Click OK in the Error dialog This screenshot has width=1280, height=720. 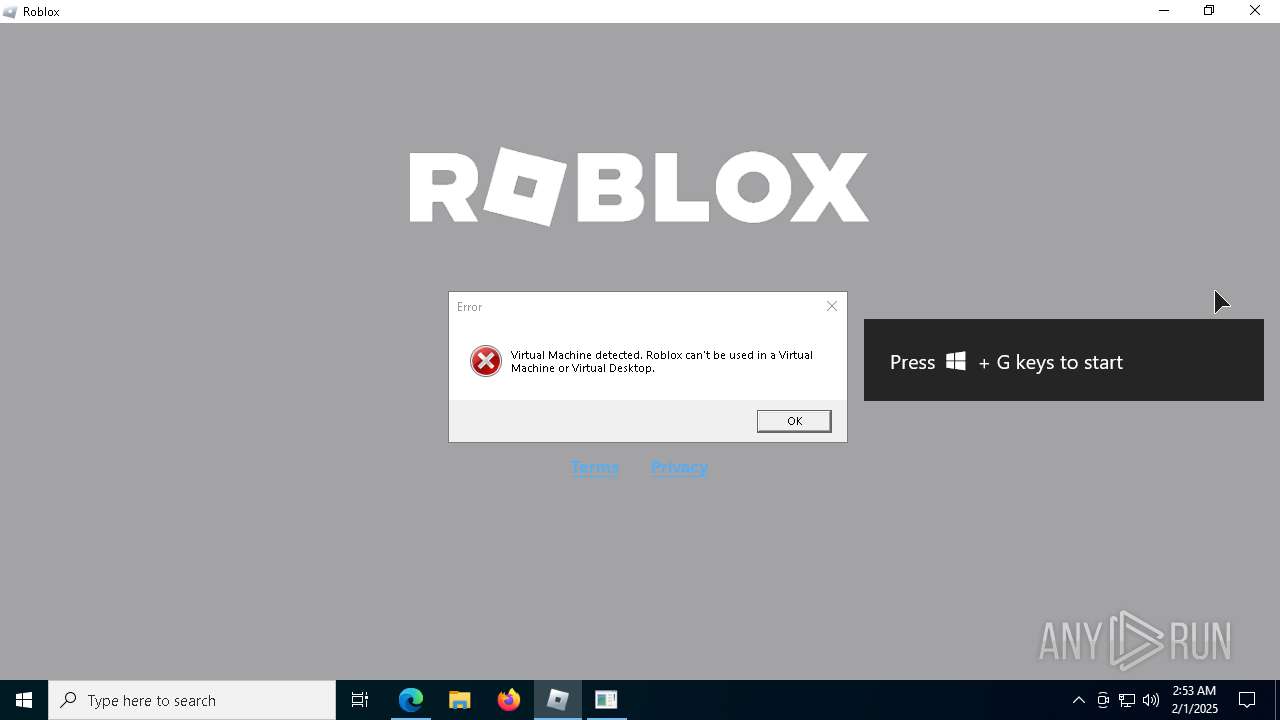794,421
